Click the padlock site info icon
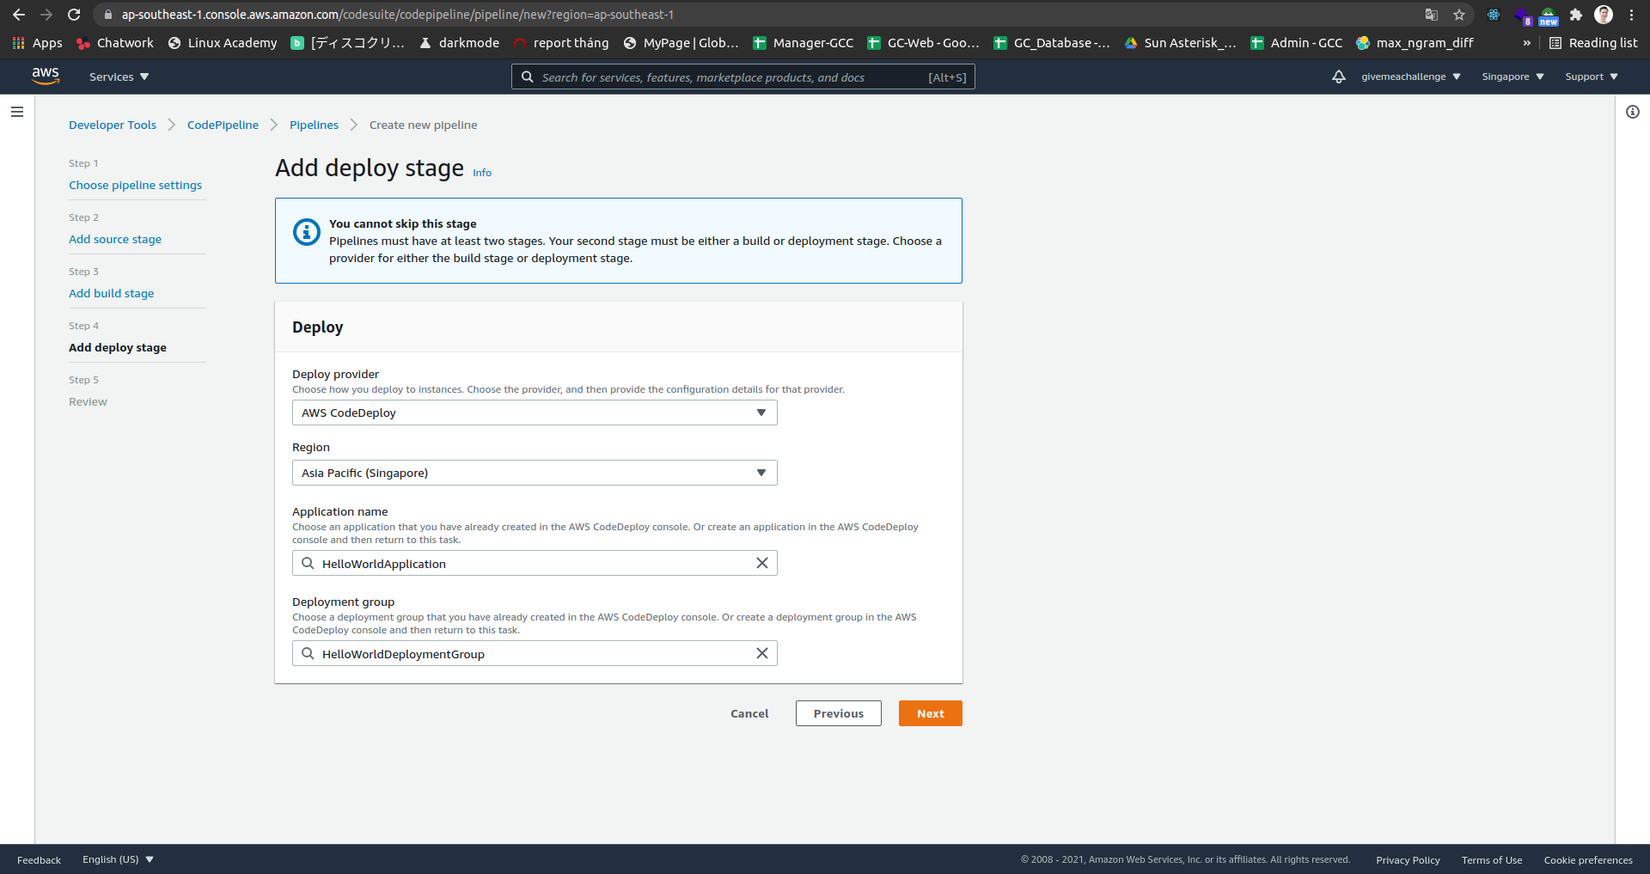This screenshot has width=1650, height=874. (x=108, y=15)
